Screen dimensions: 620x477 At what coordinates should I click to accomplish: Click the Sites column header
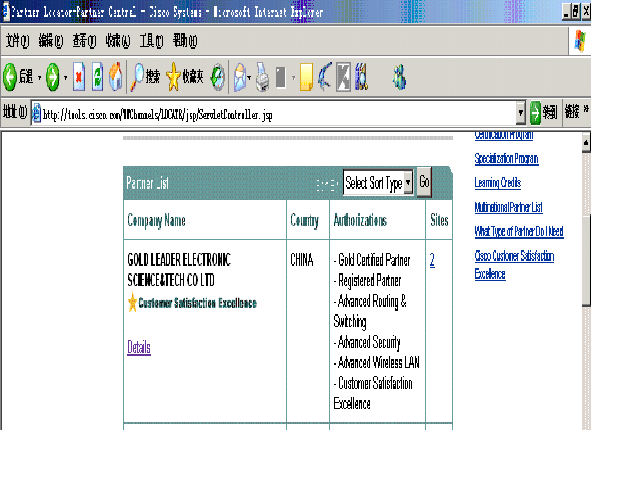[x=439, y=220]
